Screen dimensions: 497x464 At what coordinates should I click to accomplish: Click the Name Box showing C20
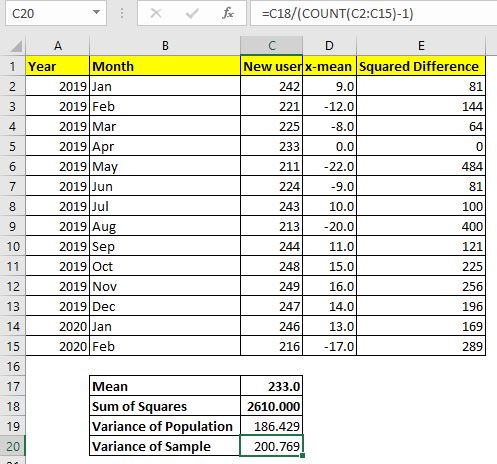coord(56,13)
